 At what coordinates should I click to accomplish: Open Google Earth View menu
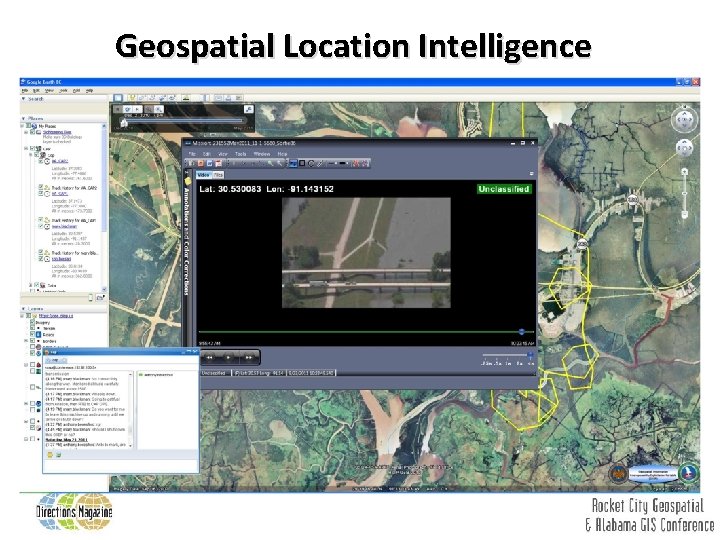(49, 90)
